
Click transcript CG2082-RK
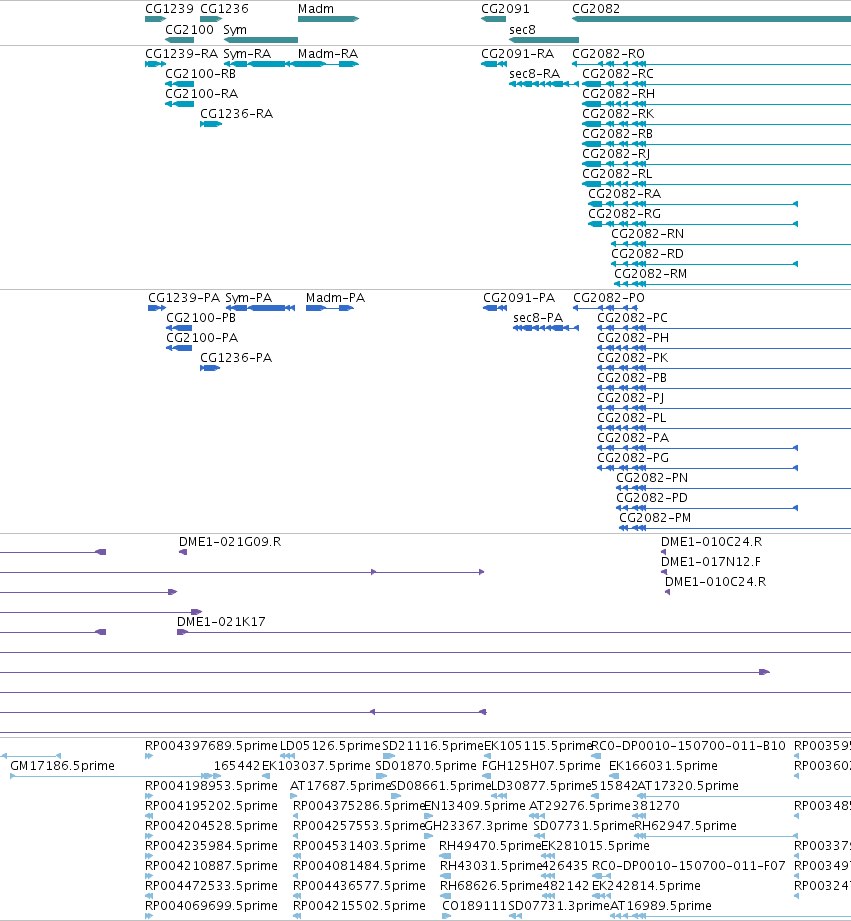tap(618, 114)
